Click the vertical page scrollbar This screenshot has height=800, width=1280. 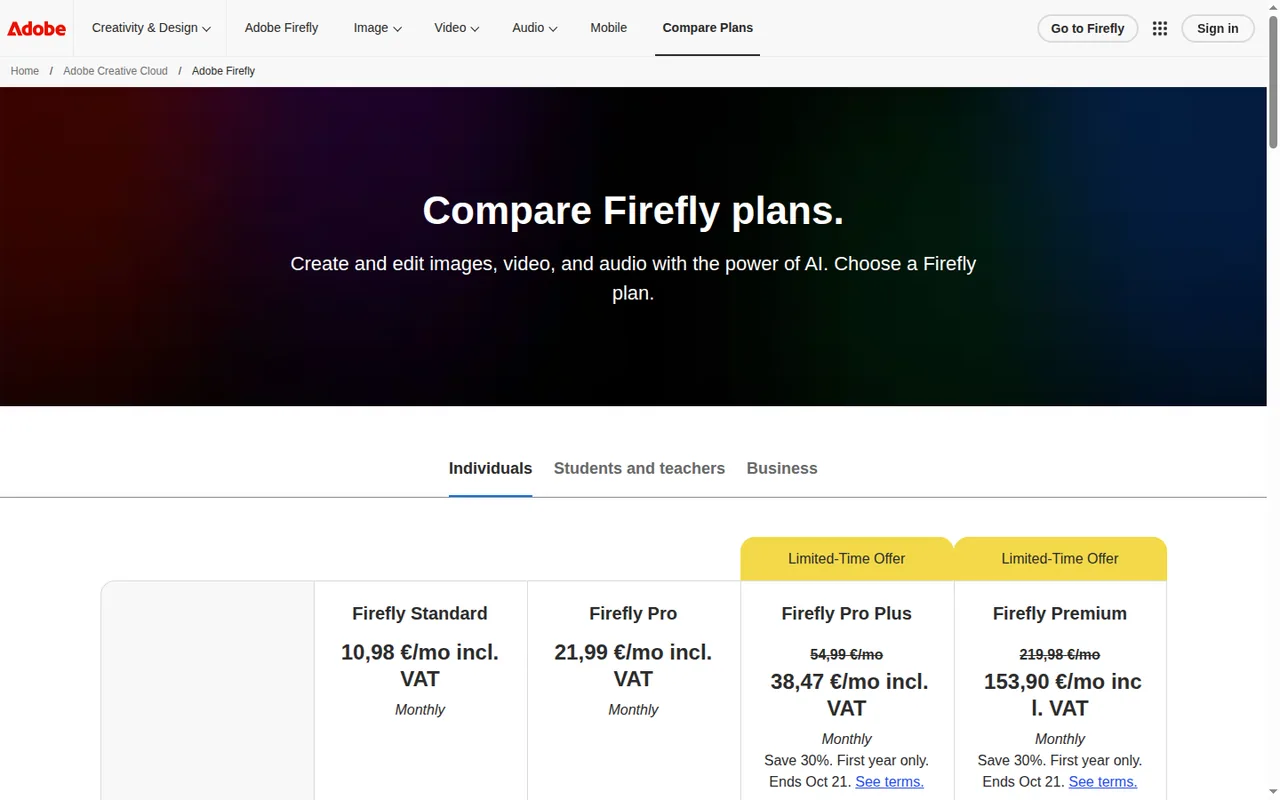pyautogui.click(x=1273, y=400)
